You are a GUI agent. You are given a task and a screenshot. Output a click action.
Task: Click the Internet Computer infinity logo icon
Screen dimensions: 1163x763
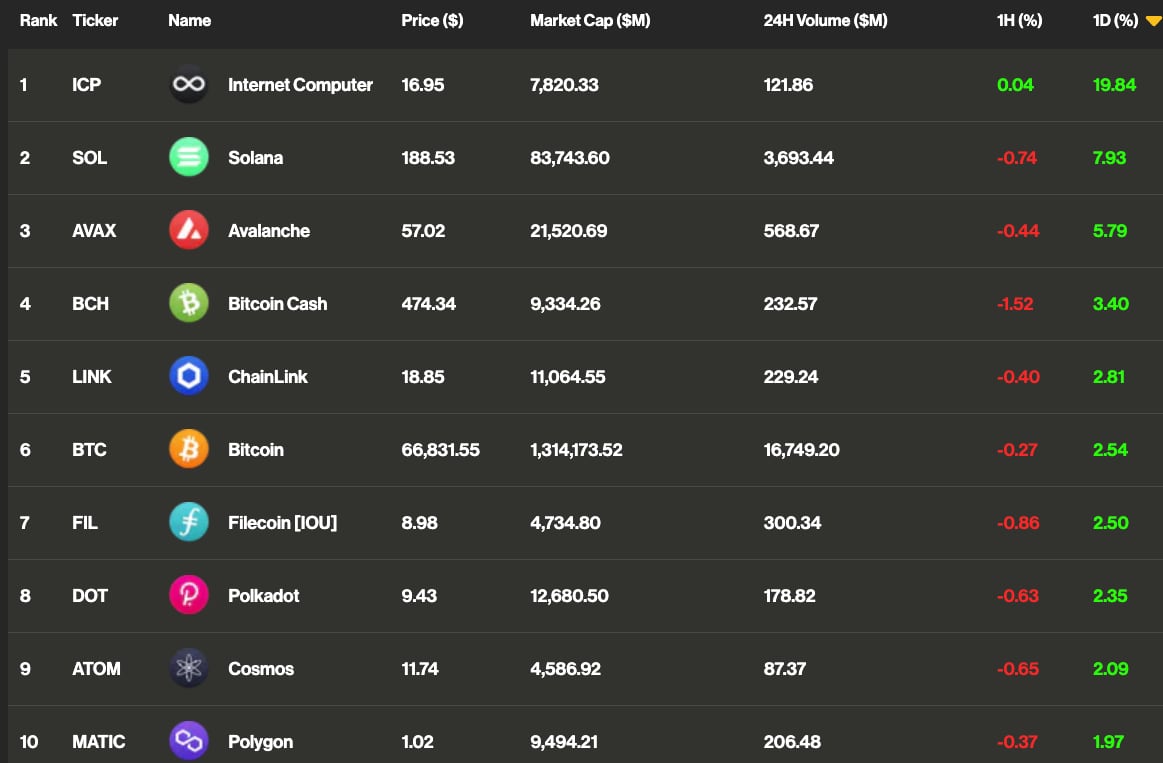click(188, 85)
